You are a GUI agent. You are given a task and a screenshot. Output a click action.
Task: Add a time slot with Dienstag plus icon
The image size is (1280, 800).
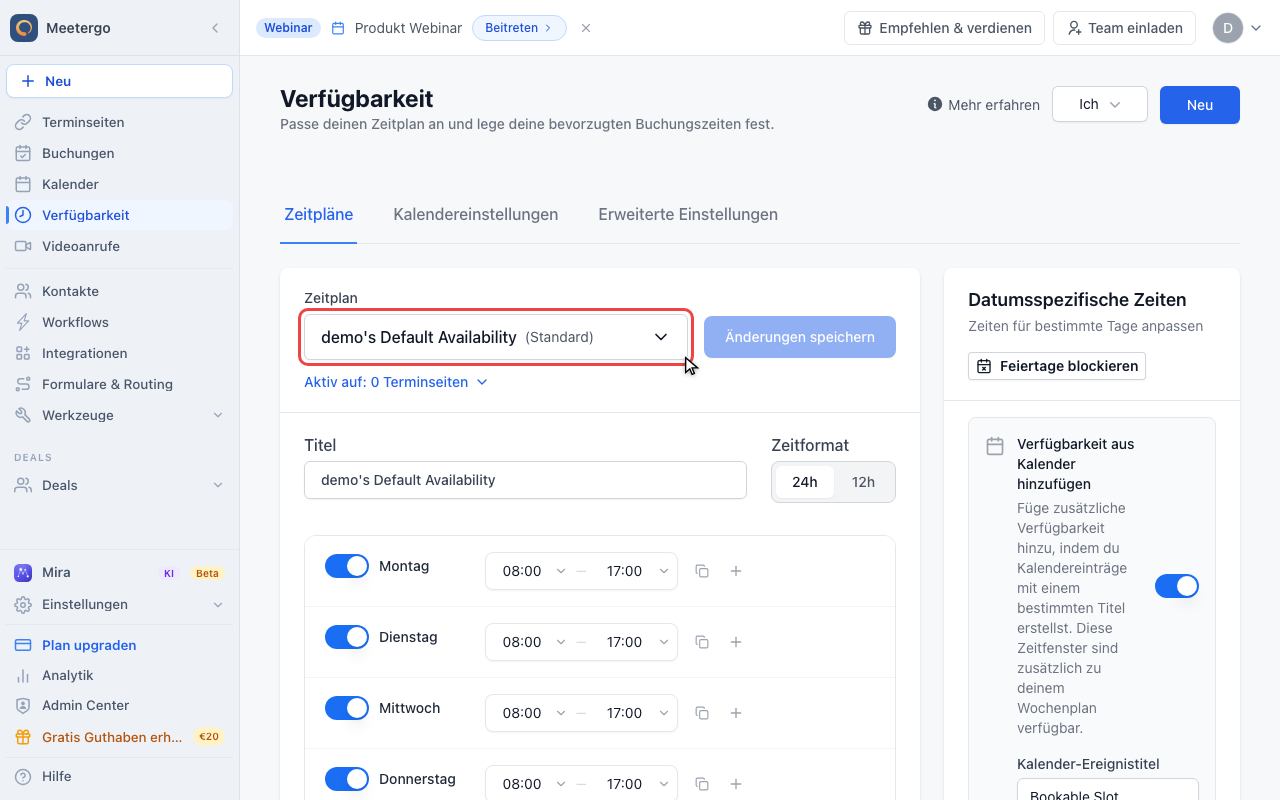tap(736, 642)
